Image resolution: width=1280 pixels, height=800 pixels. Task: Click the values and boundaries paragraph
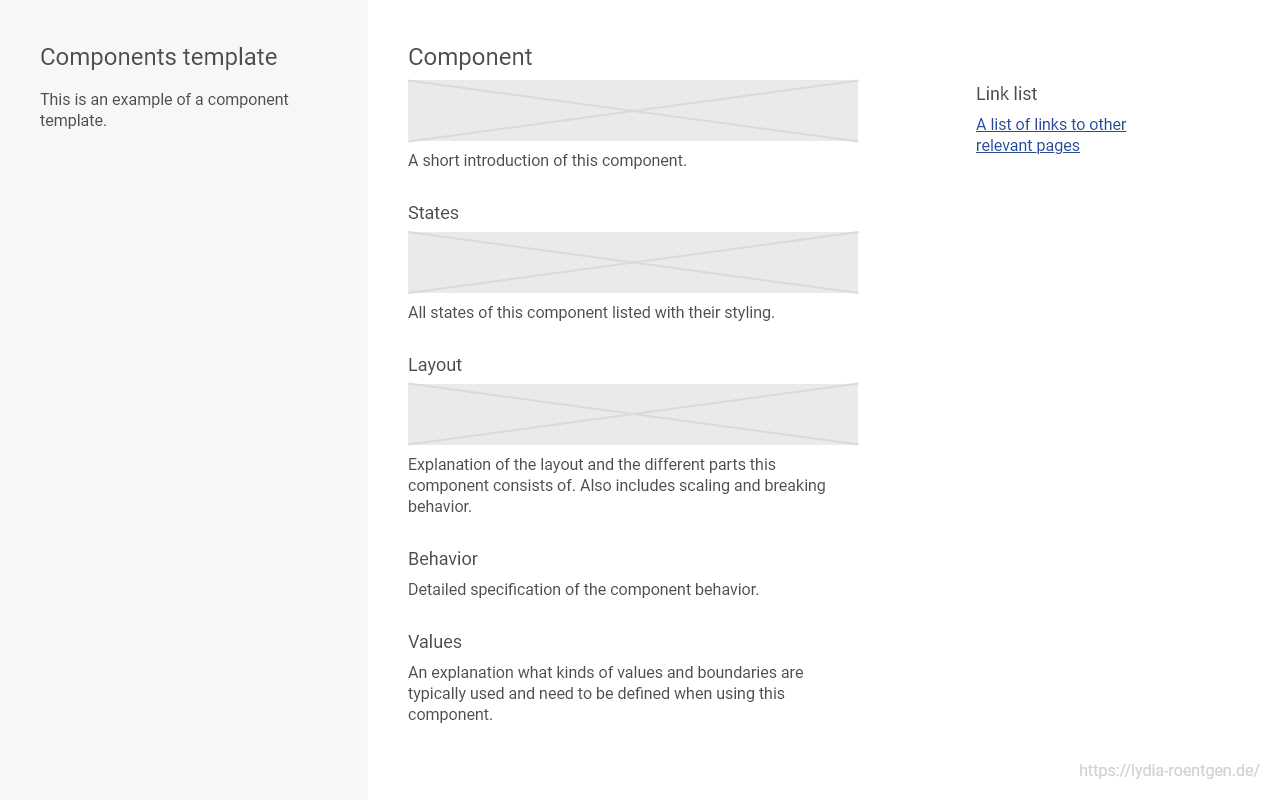click(x=606, y=694)
